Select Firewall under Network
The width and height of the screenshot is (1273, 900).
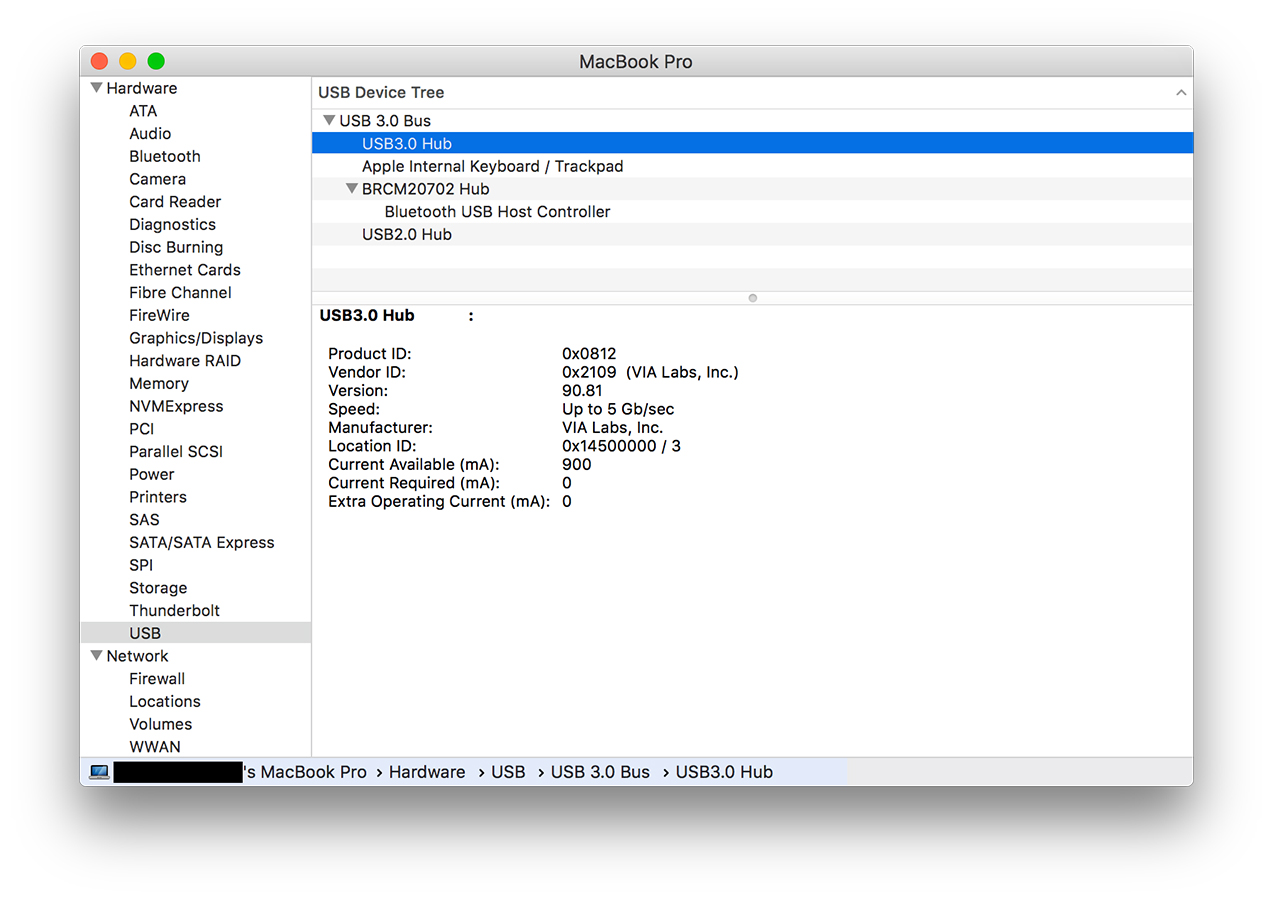(x=156, y=678)
